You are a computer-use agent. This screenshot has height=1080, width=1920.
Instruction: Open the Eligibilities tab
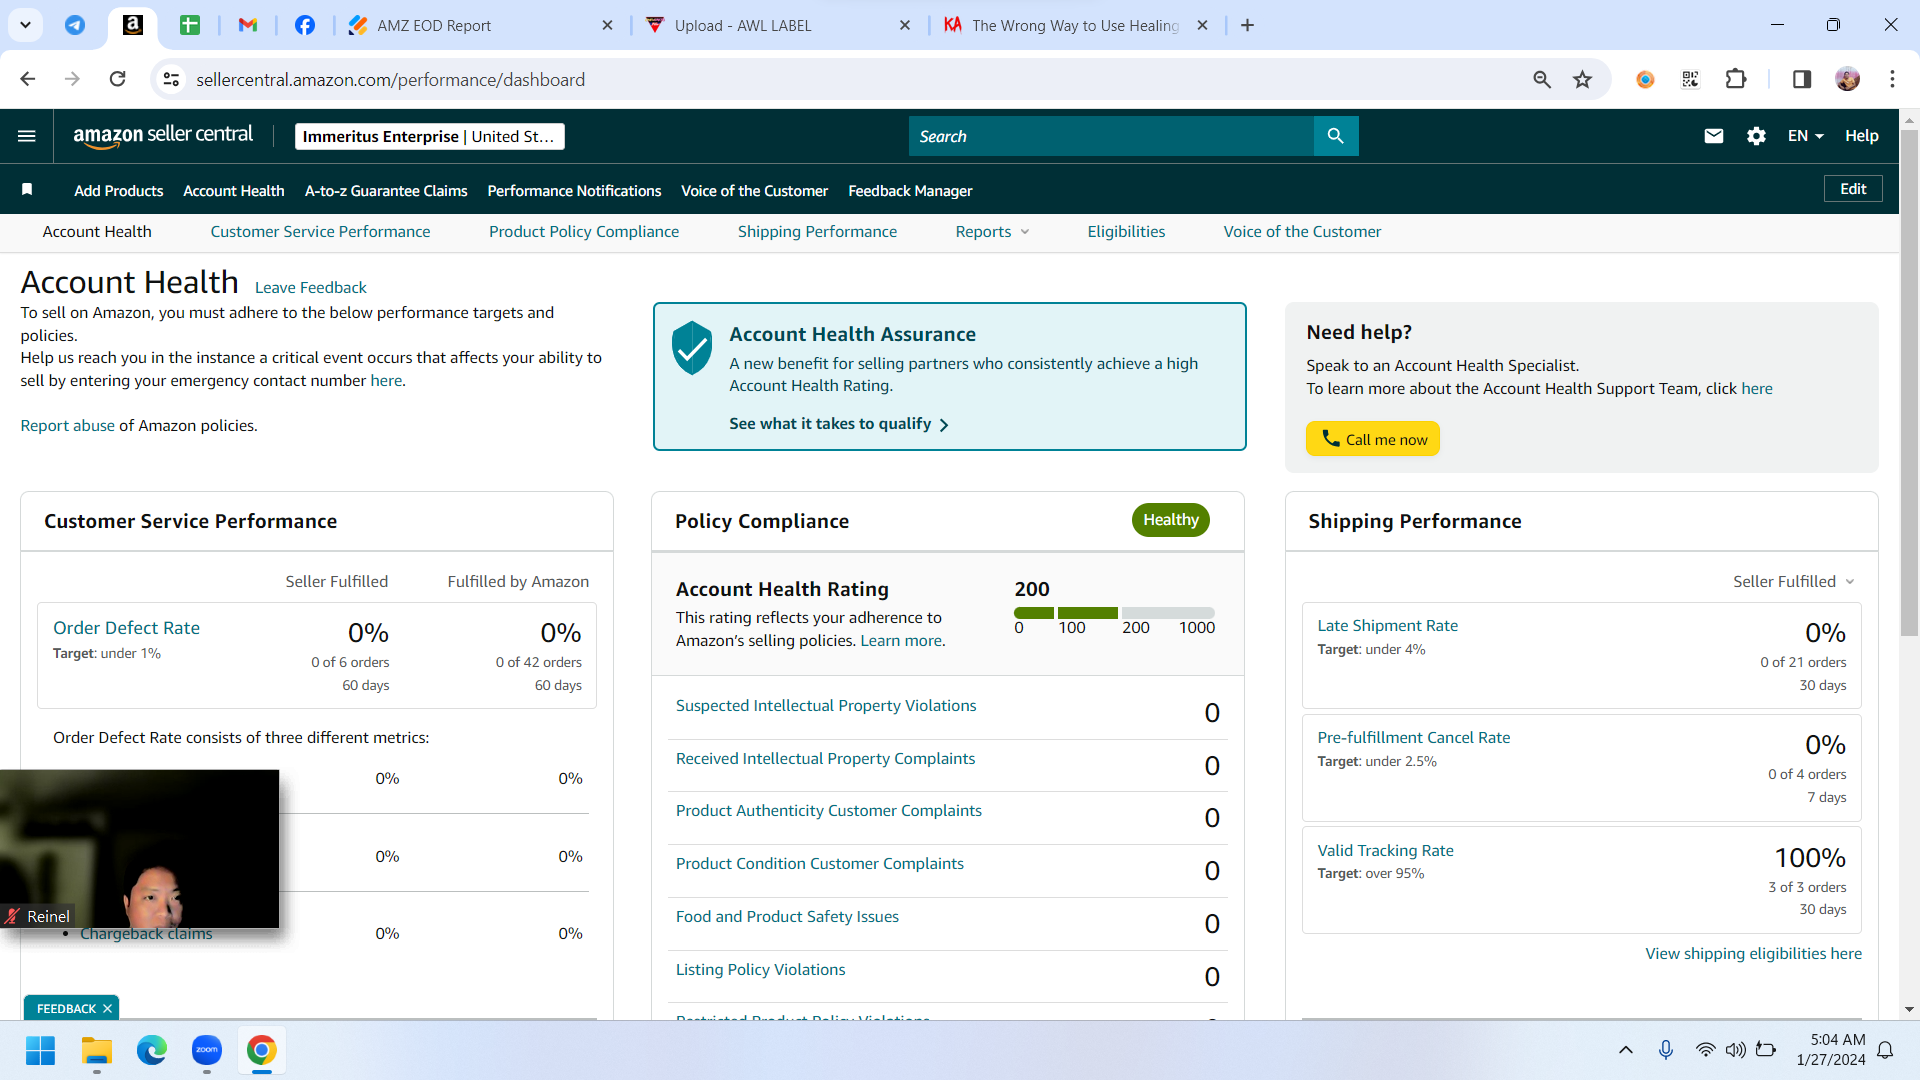(x=1126, y=232)
